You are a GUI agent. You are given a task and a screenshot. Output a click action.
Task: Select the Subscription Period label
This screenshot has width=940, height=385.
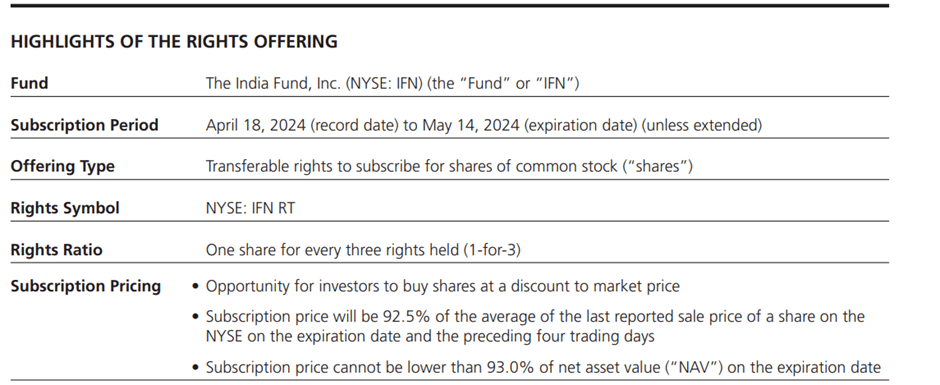click(x=85, y=125)
